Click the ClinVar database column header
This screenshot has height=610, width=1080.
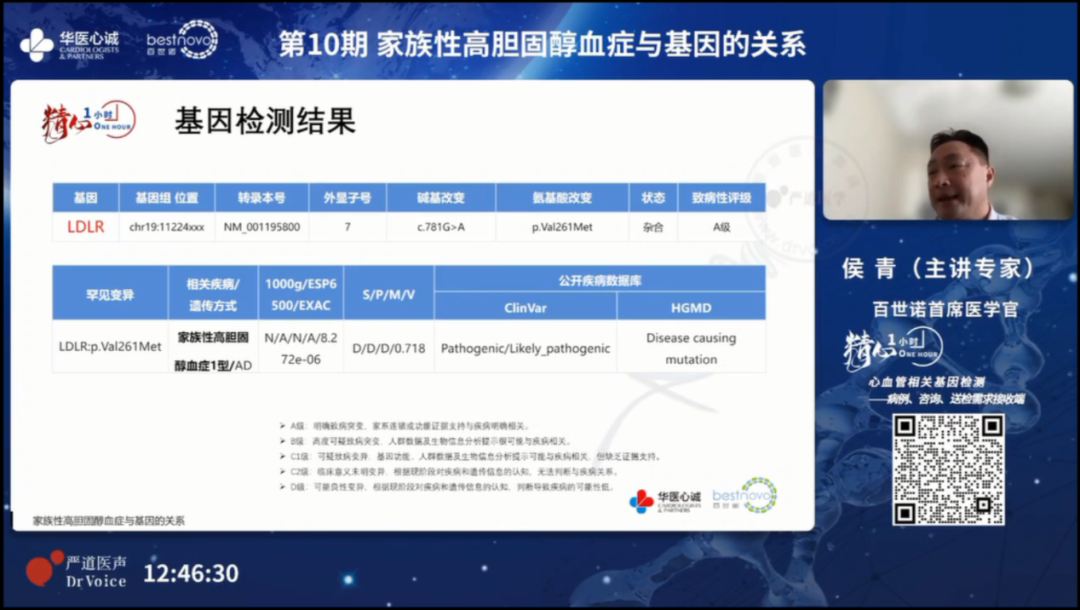525,308
